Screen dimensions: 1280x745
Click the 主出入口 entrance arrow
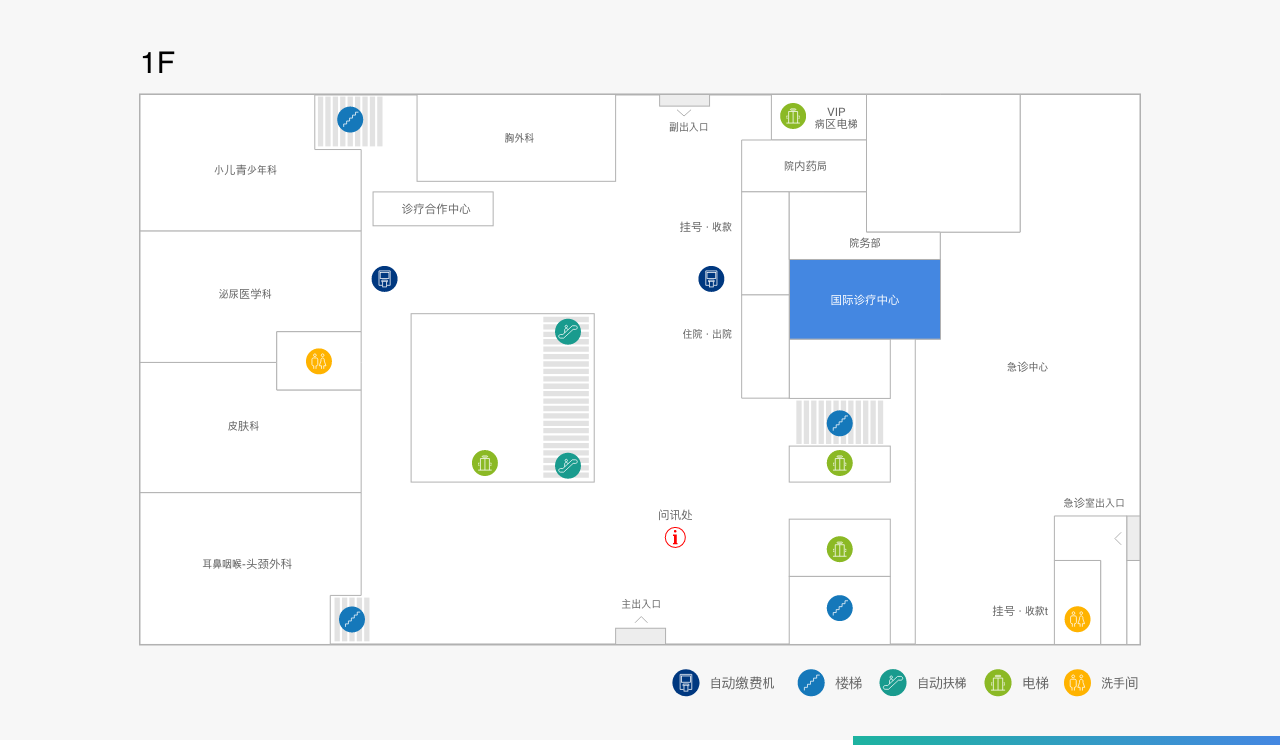(641, 620)
